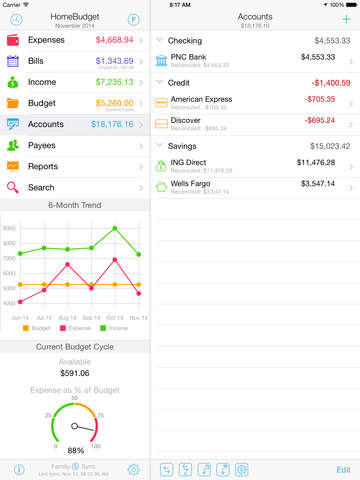Select the Reports chart icon

(x=13, y=166)
